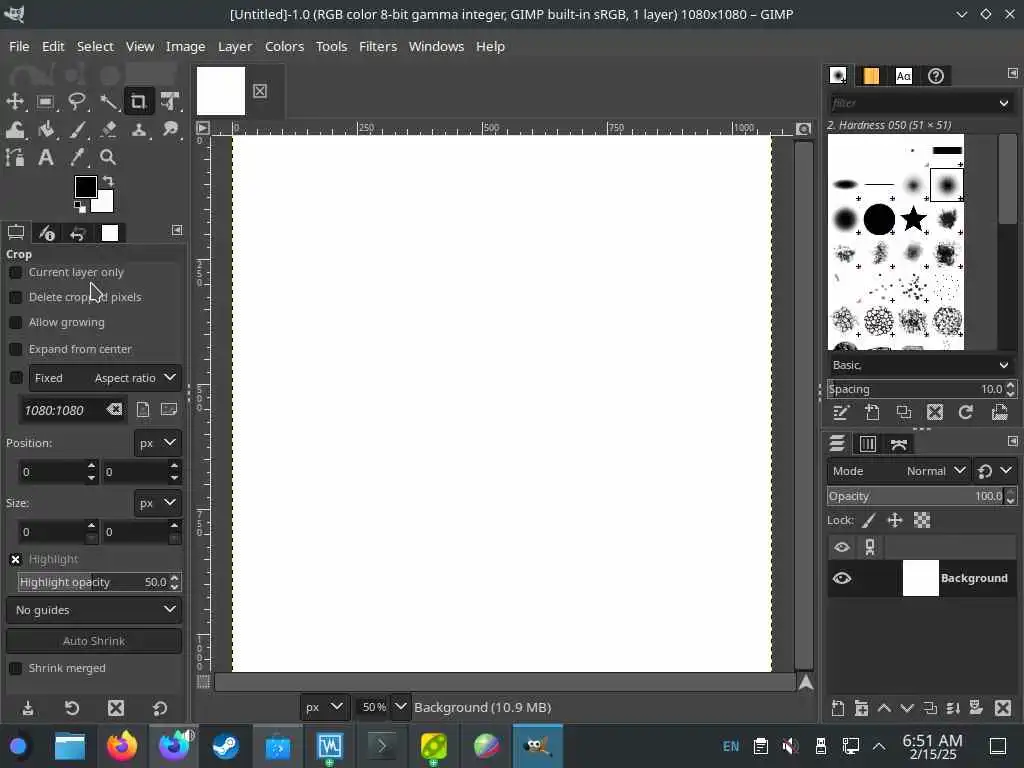Viewport: 1024px width, 768px height.
Task: Select the Text tool
Action: tap(46, 157)
